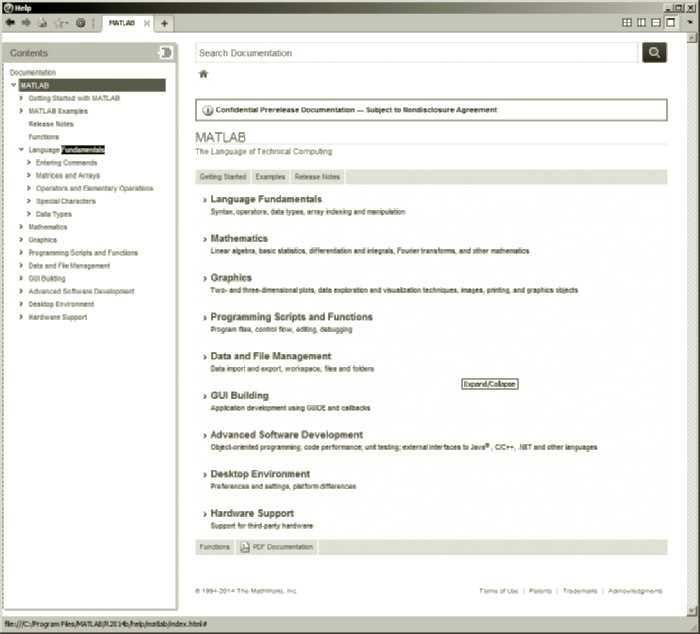
Task: Click the Documentation root label
Action: click(33, 72)
